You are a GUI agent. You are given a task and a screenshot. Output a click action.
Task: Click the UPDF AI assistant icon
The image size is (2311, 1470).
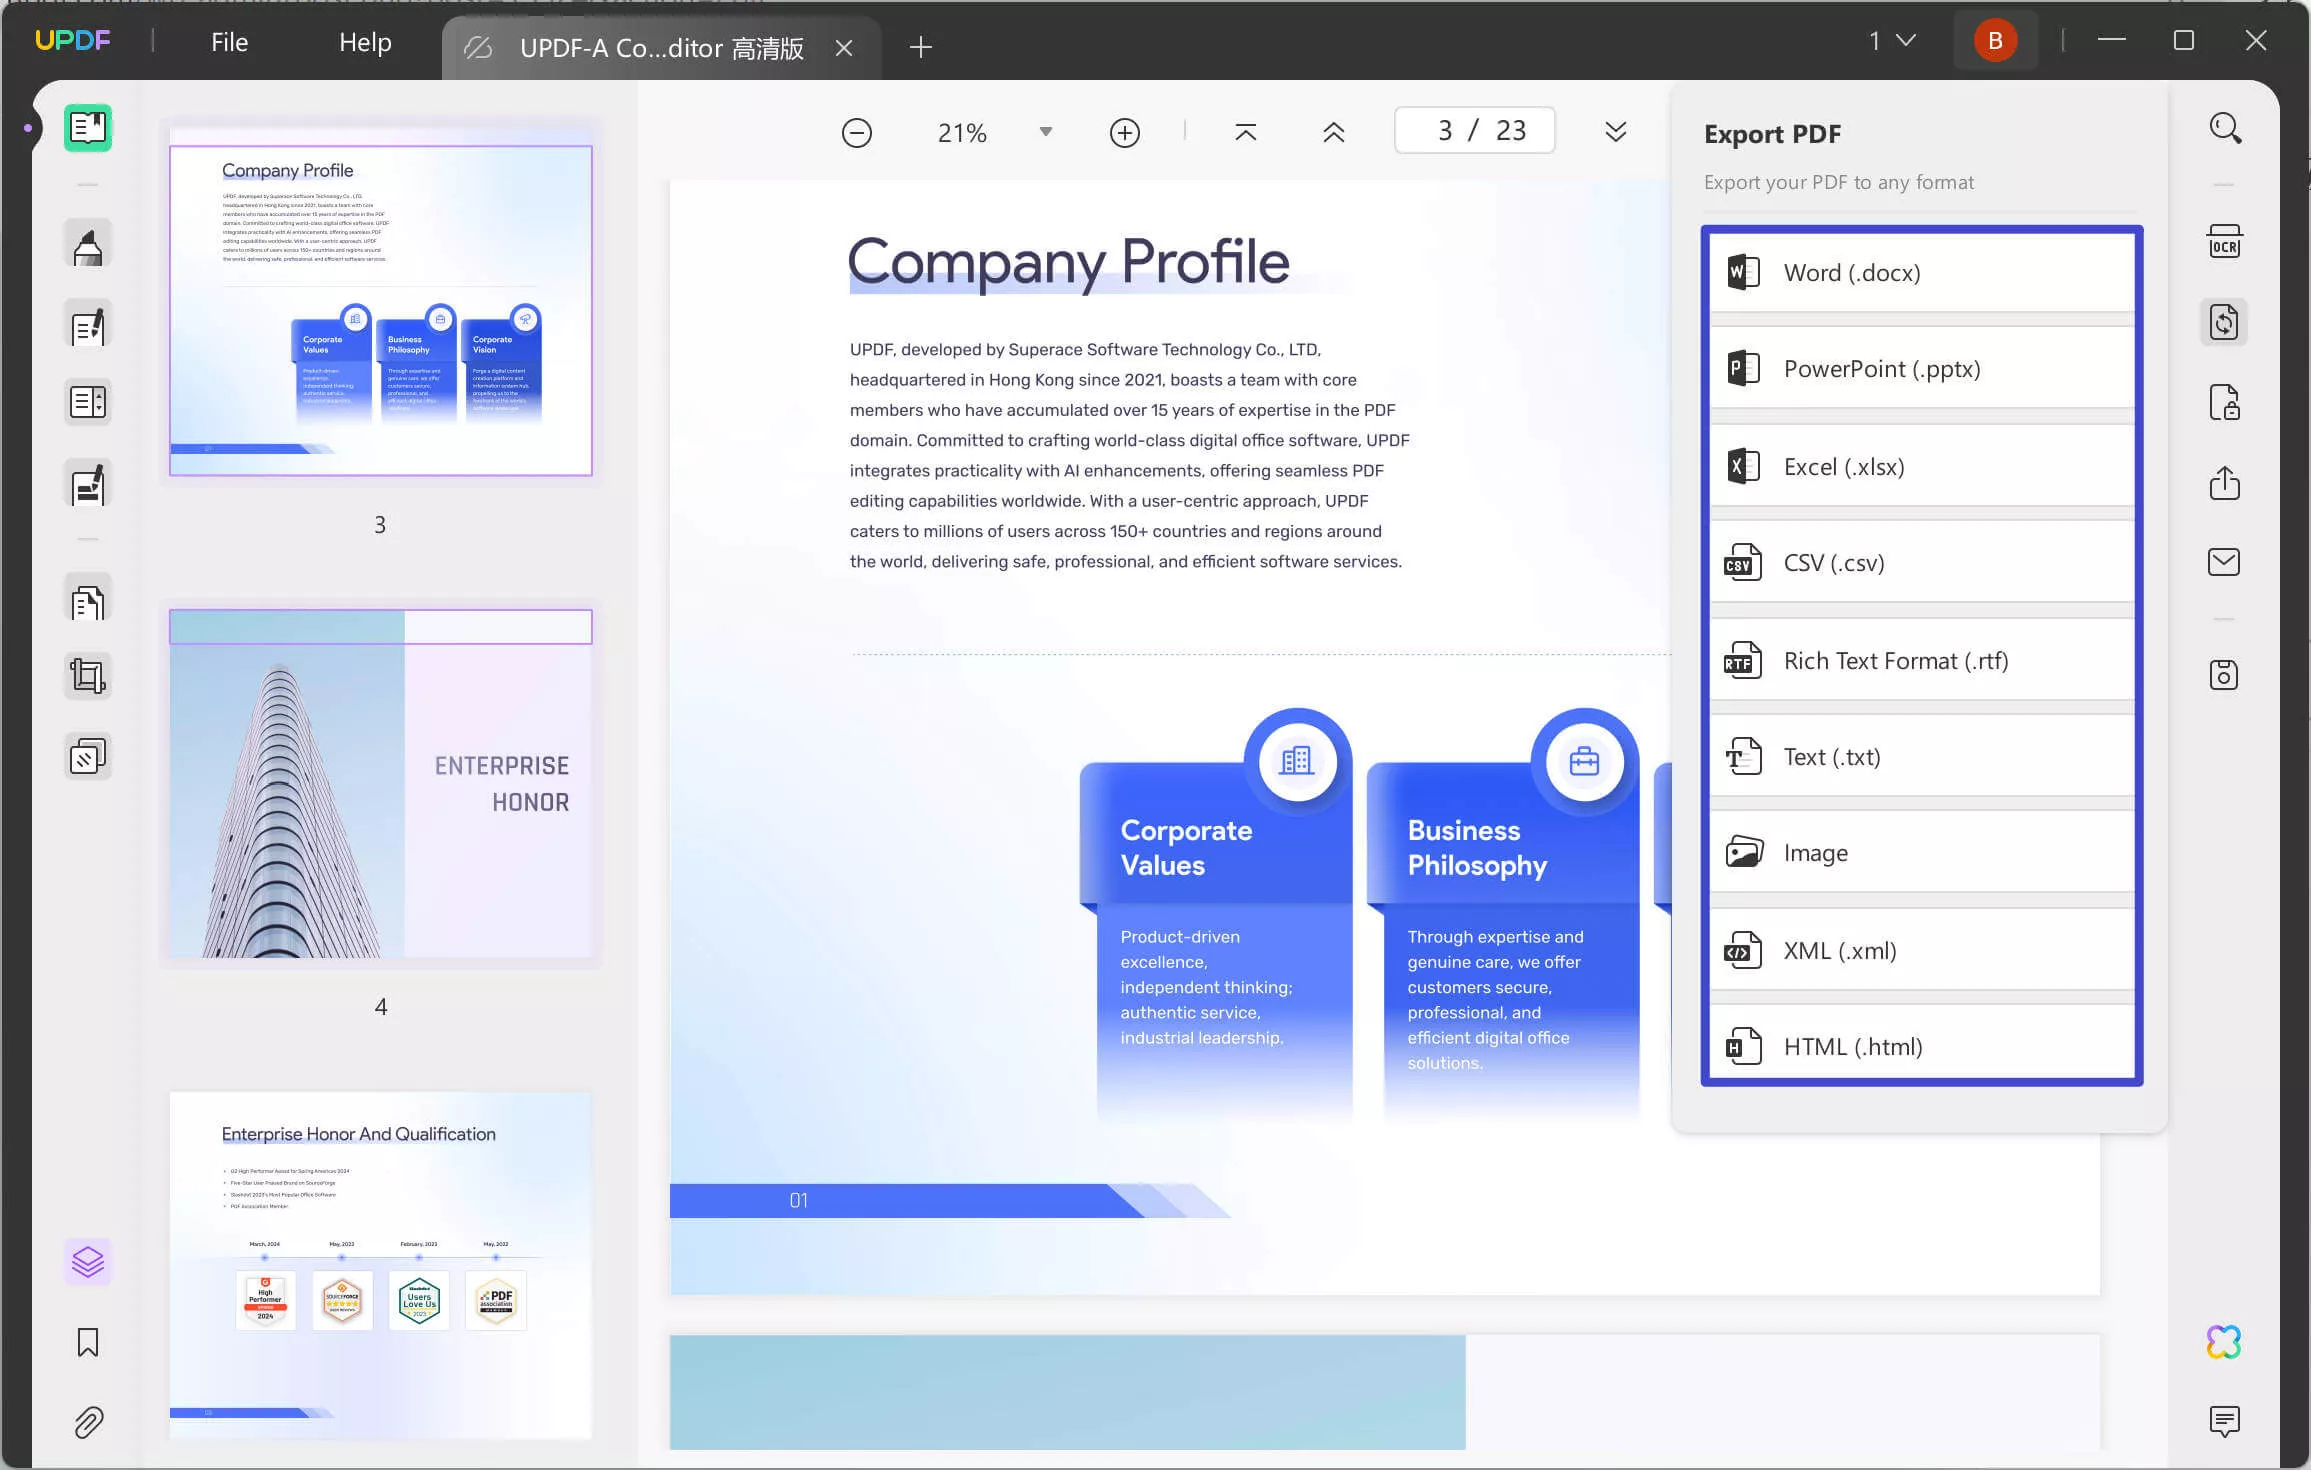point(2223,1342)
